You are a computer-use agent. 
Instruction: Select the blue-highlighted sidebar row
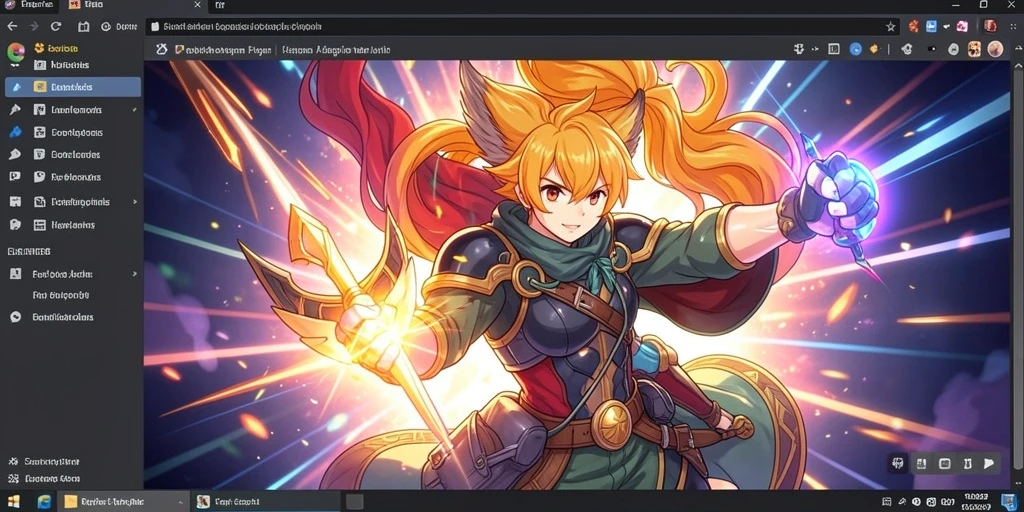coord(72,87)
